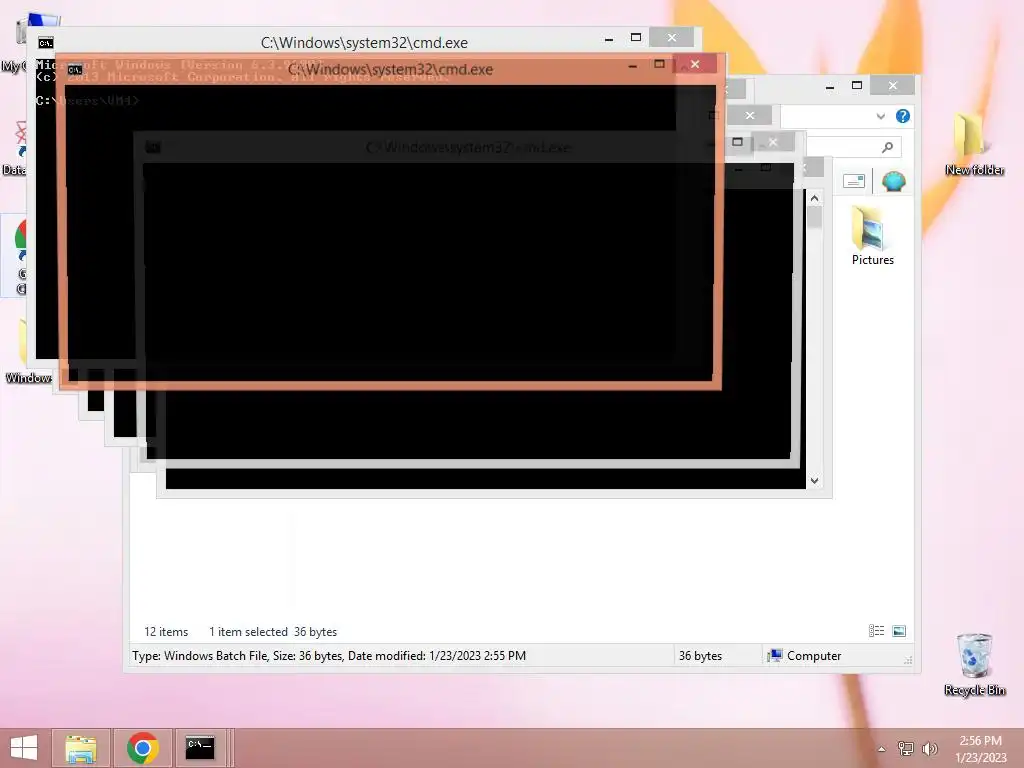
Task: Maximize the orange cmd.exe window
Action: click(660, 64)
